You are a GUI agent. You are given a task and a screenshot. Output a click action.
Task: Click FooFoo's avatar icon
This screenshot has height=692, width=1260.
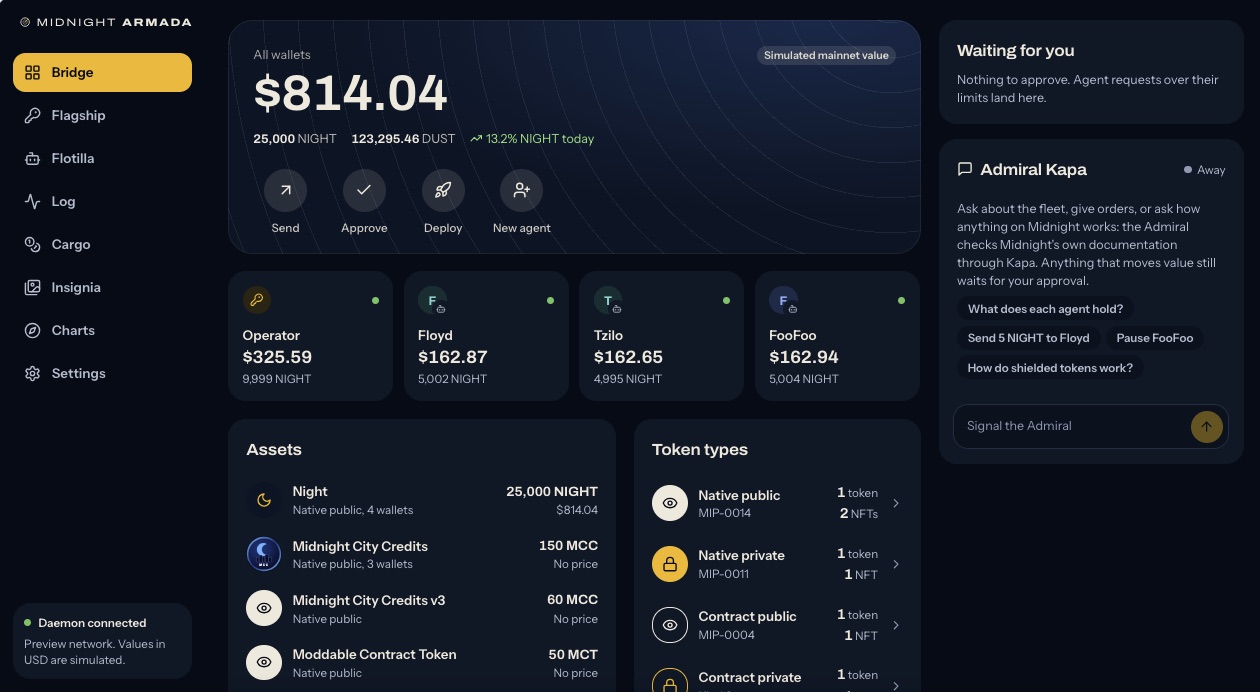pyautogui.click(x=783, y=300)
